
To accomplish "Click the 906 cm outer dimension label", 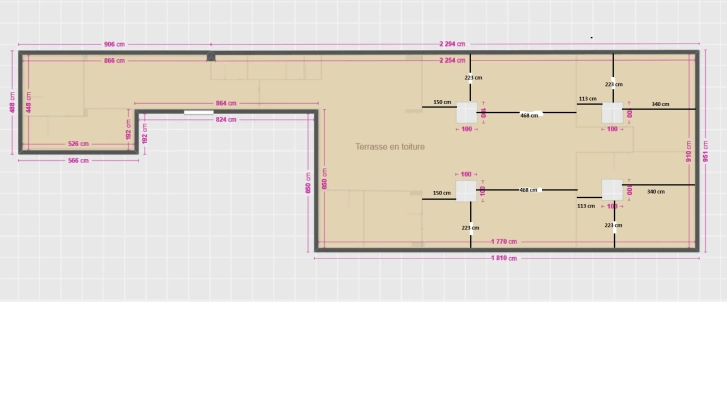I will click(x=115, y=44).
